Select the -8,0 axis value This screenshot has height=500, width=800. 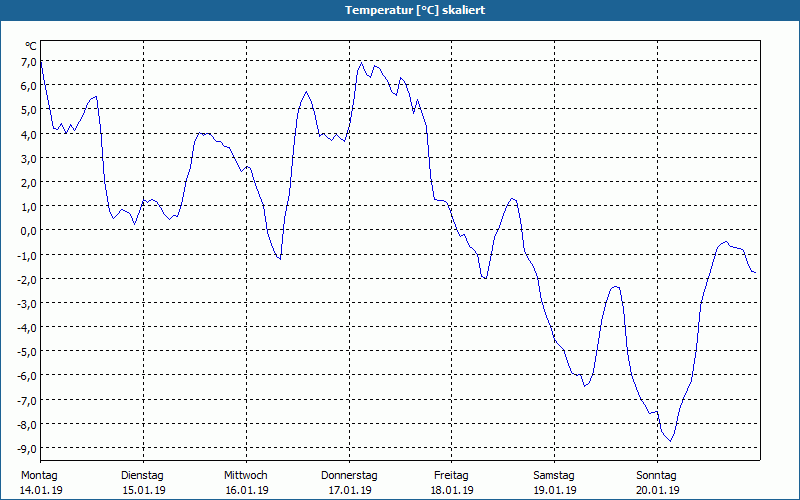click(27, 424)
